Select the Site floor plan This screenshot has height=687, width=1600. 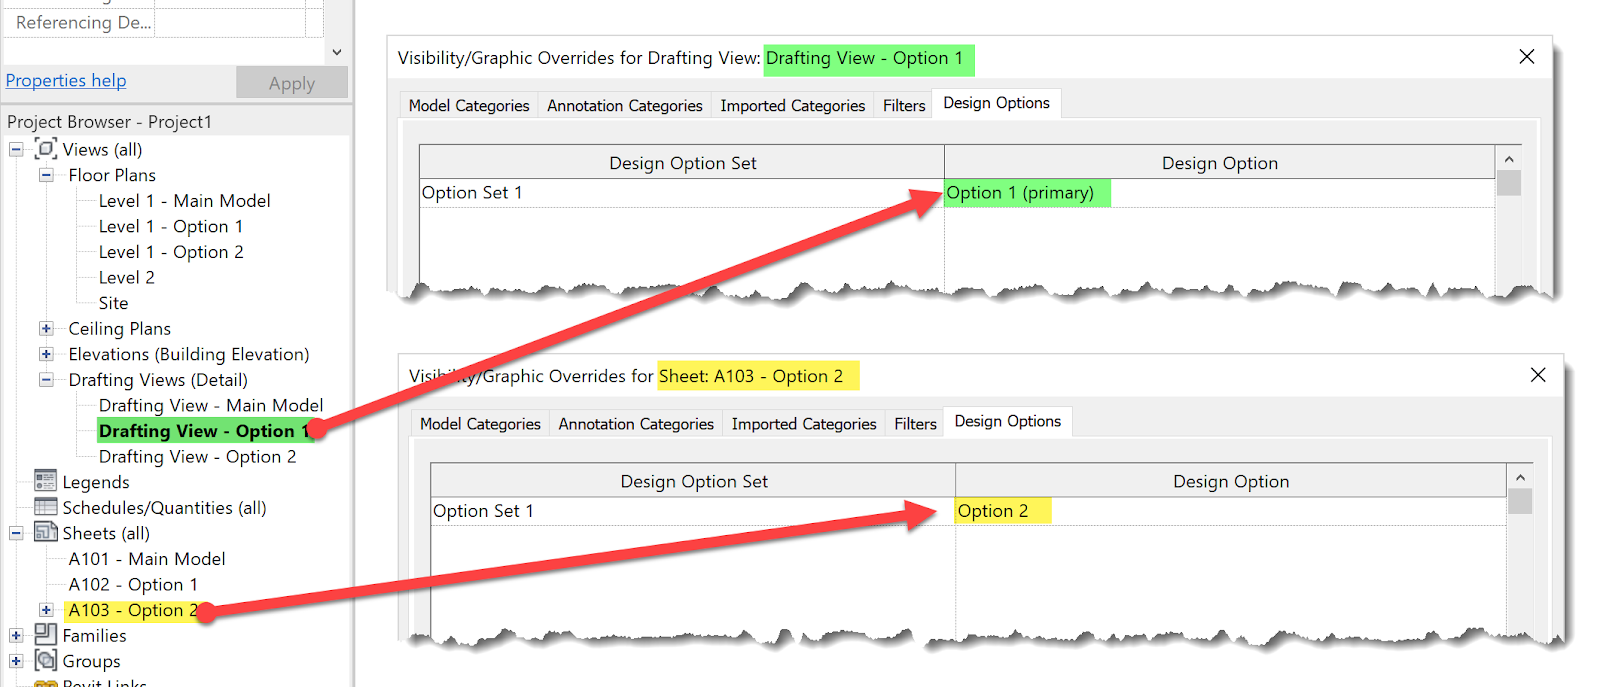point(113,303)
